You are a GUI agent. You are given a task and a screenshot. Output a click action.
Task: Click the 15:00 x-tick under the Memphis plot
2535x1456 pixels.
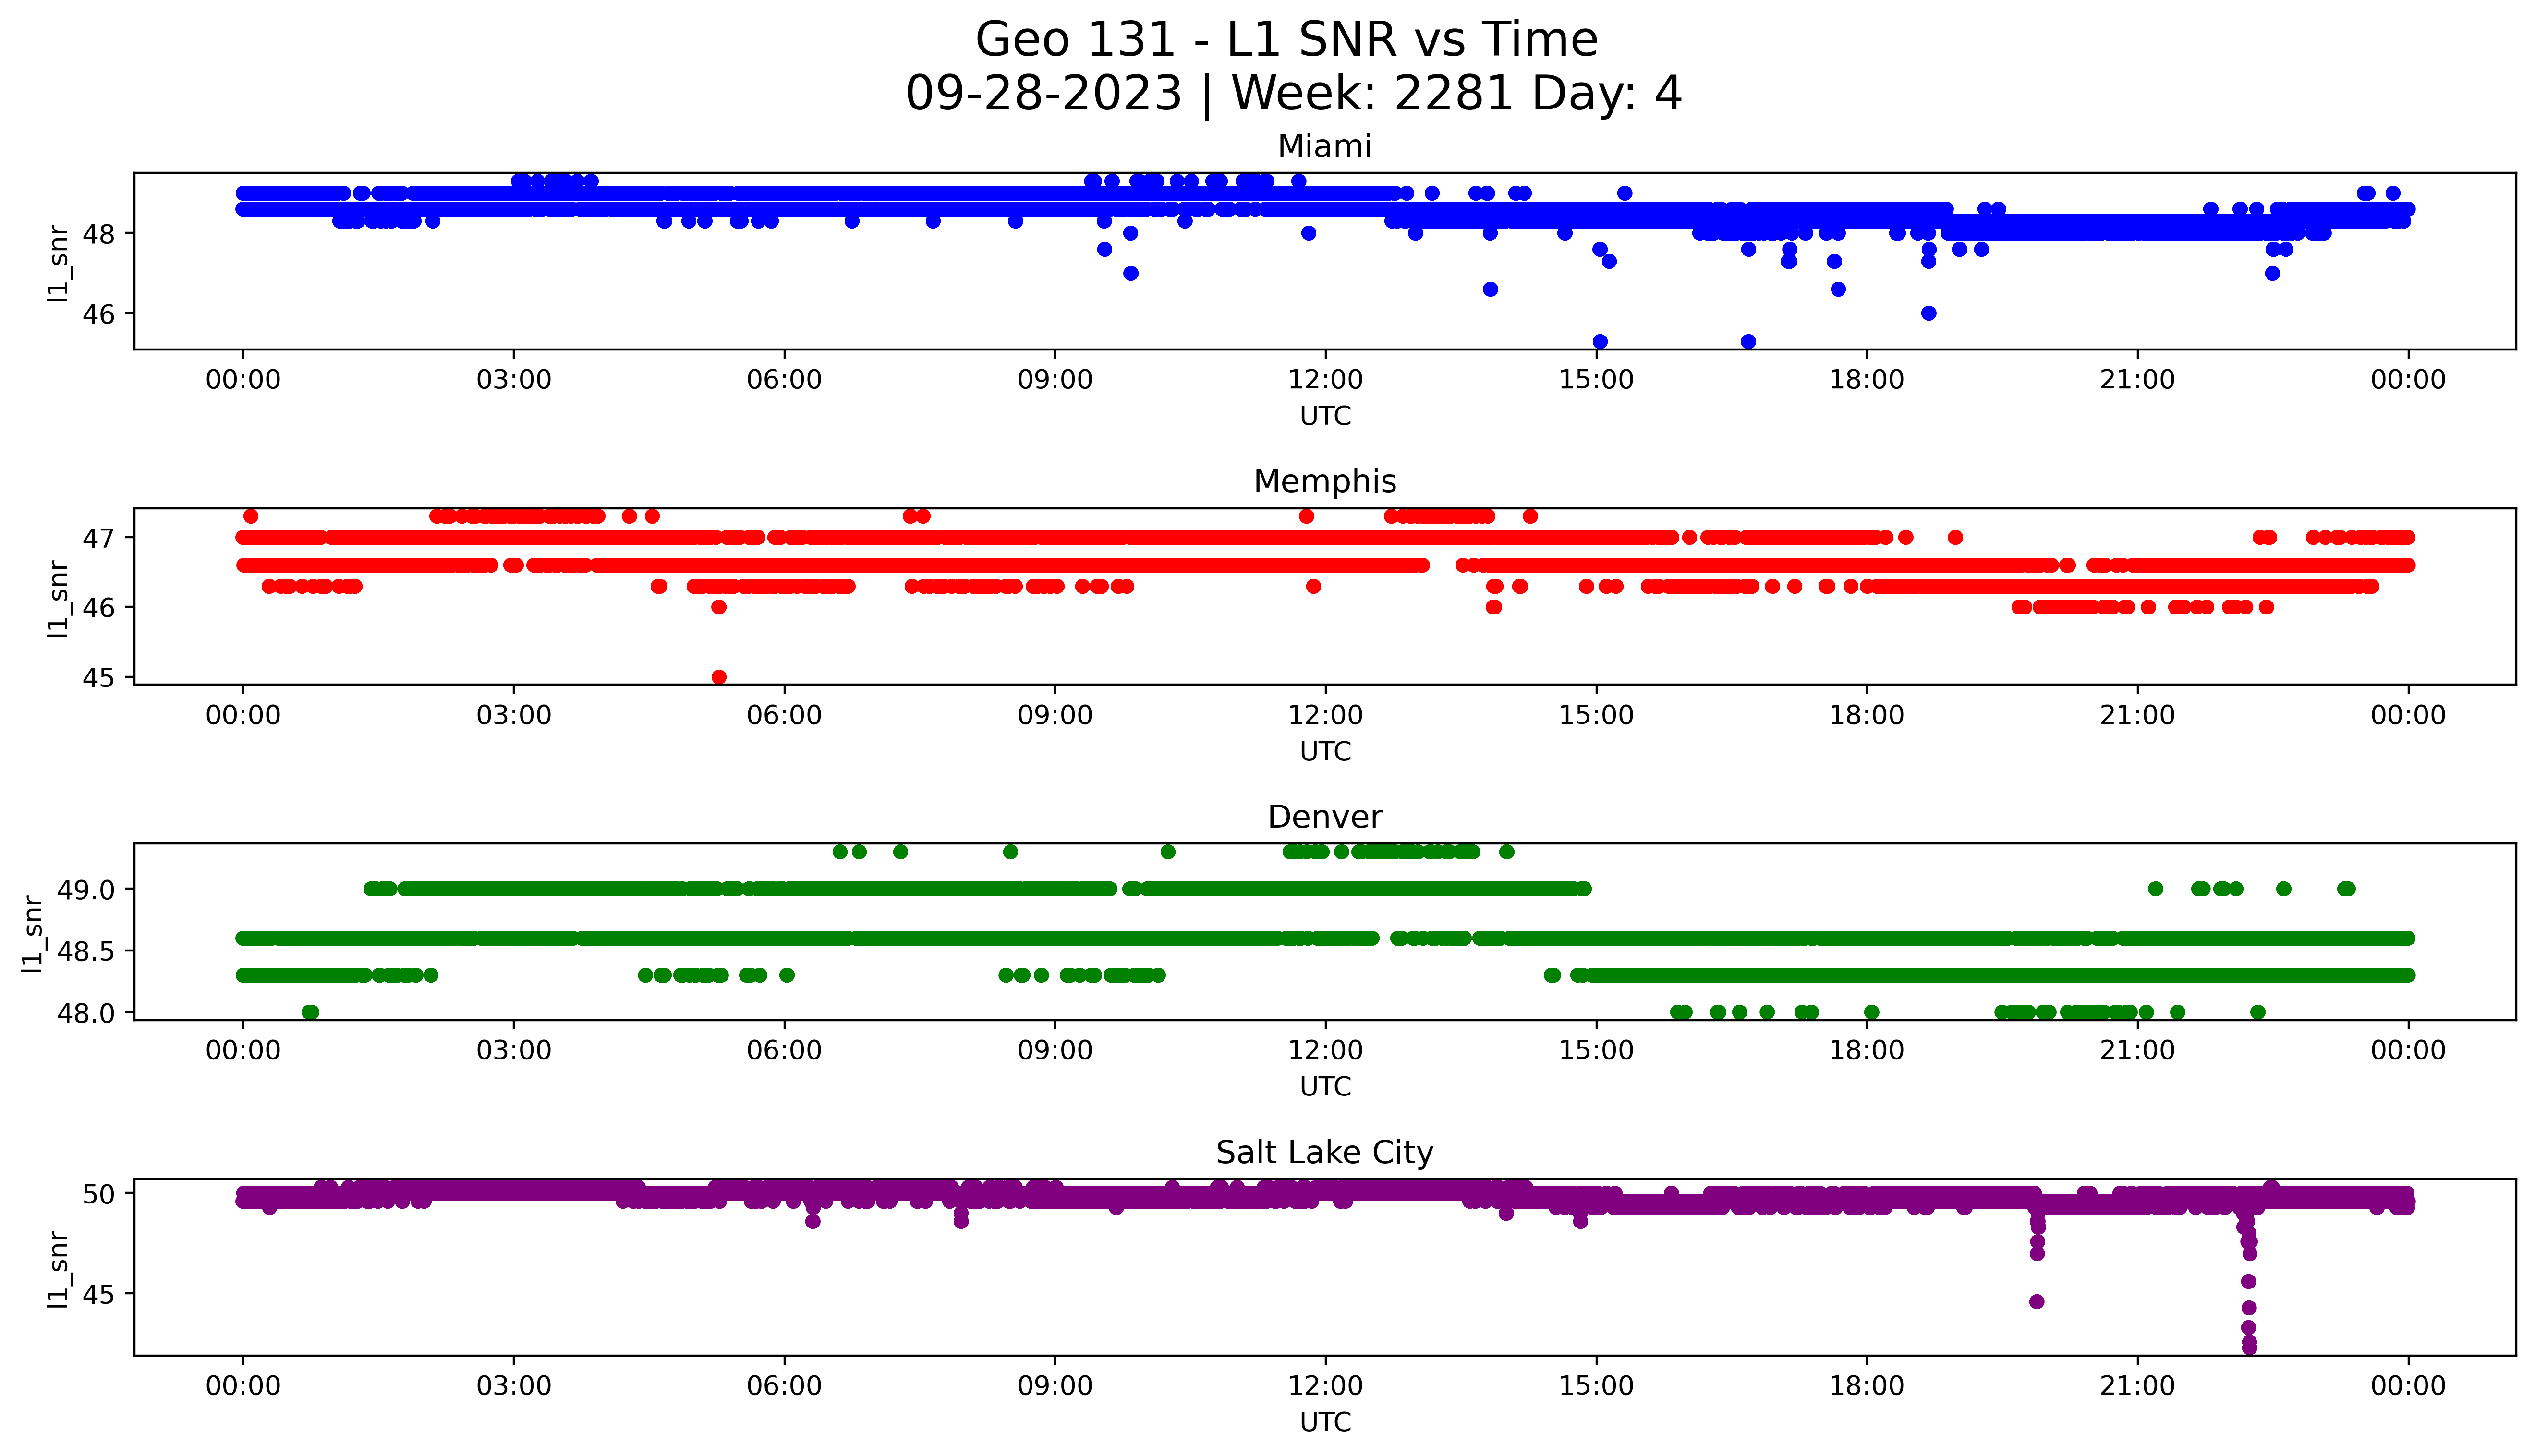pos(1596,715)
